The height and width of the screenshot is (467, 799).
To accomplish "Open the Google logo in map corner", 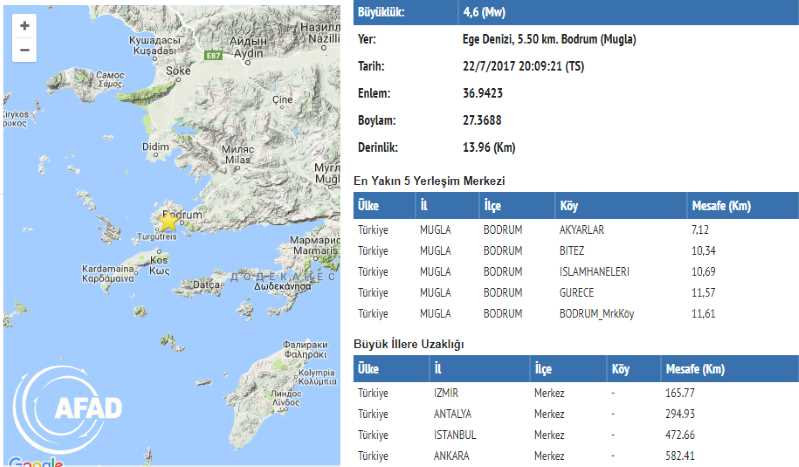I will [38, 461].
